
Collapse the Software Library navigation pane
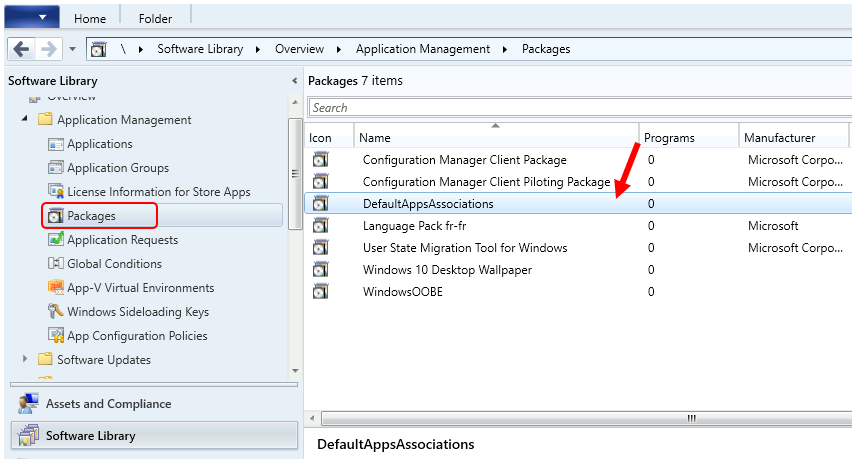(295, 81)
